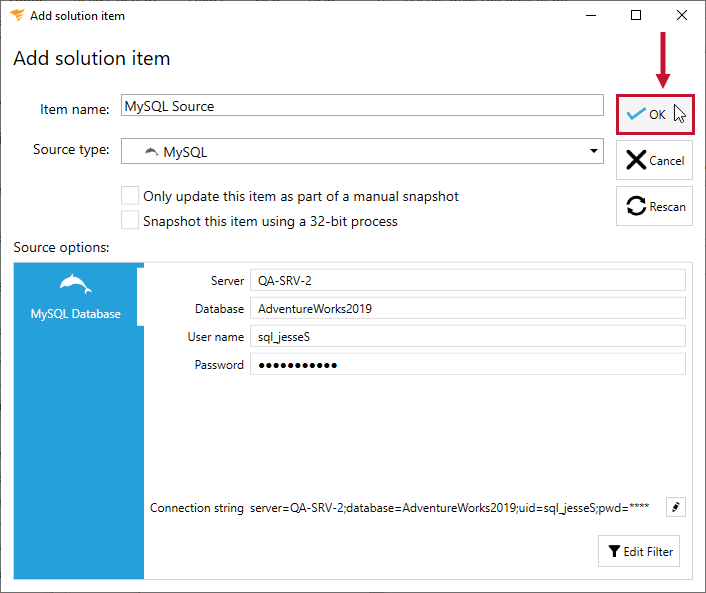This screenshot has width=706, height=593.
Task: Enable manual snapshot only checkbox
Action: tap(130, 196)
